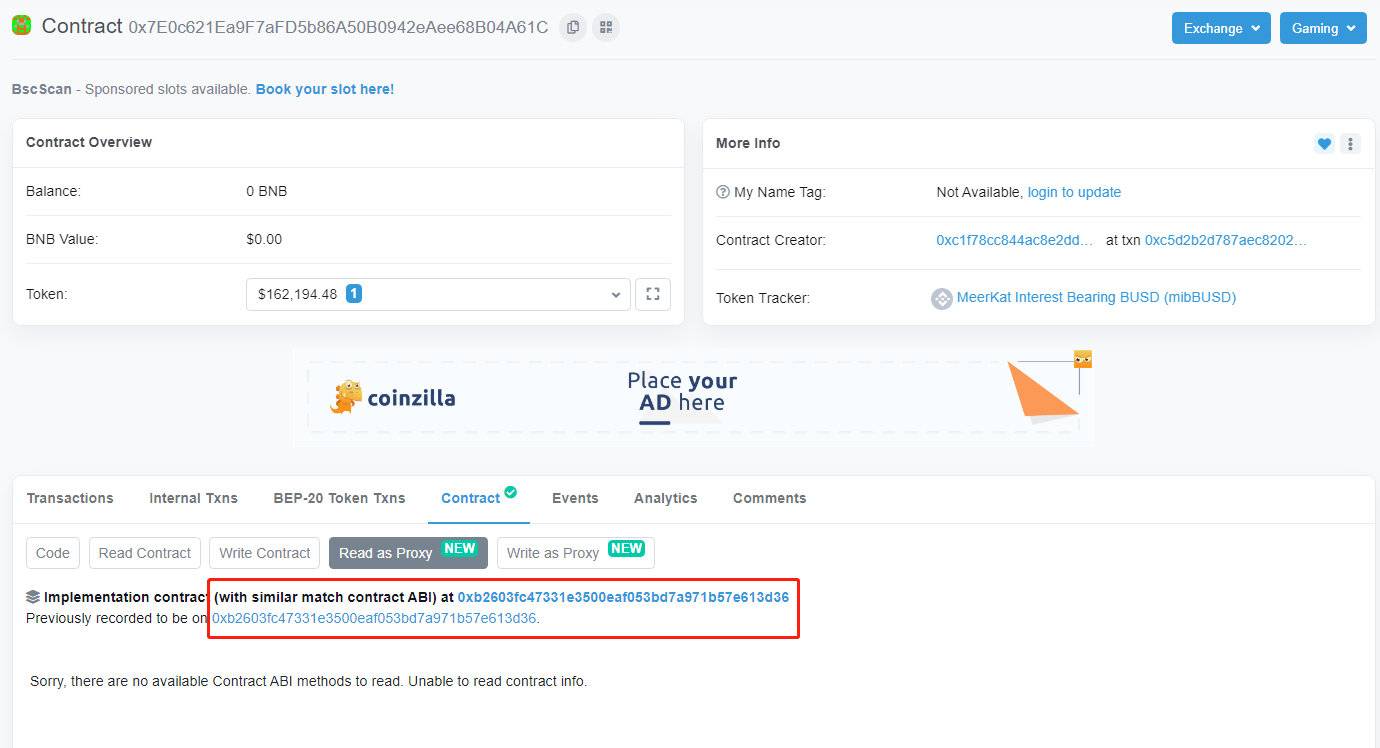Screen dimensions: 1380x748
Task: Click the implementation contract layers icon
Action: click(x=33, y=597)
